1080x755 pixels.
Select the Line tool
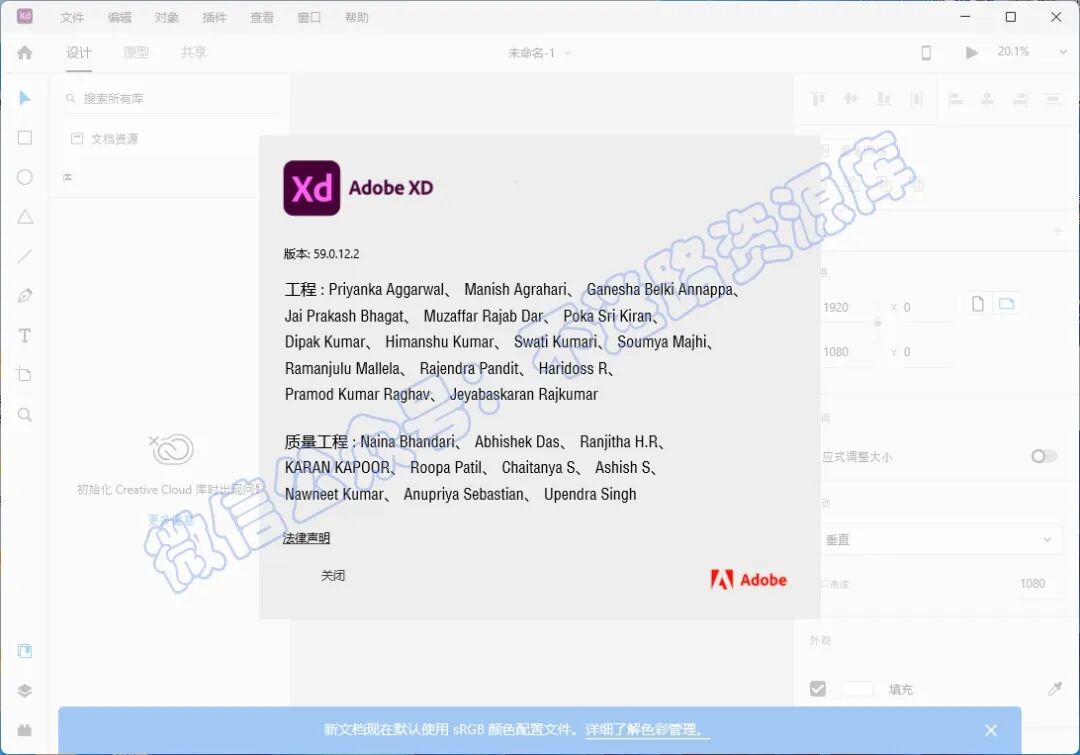click(x=25, y=256)
